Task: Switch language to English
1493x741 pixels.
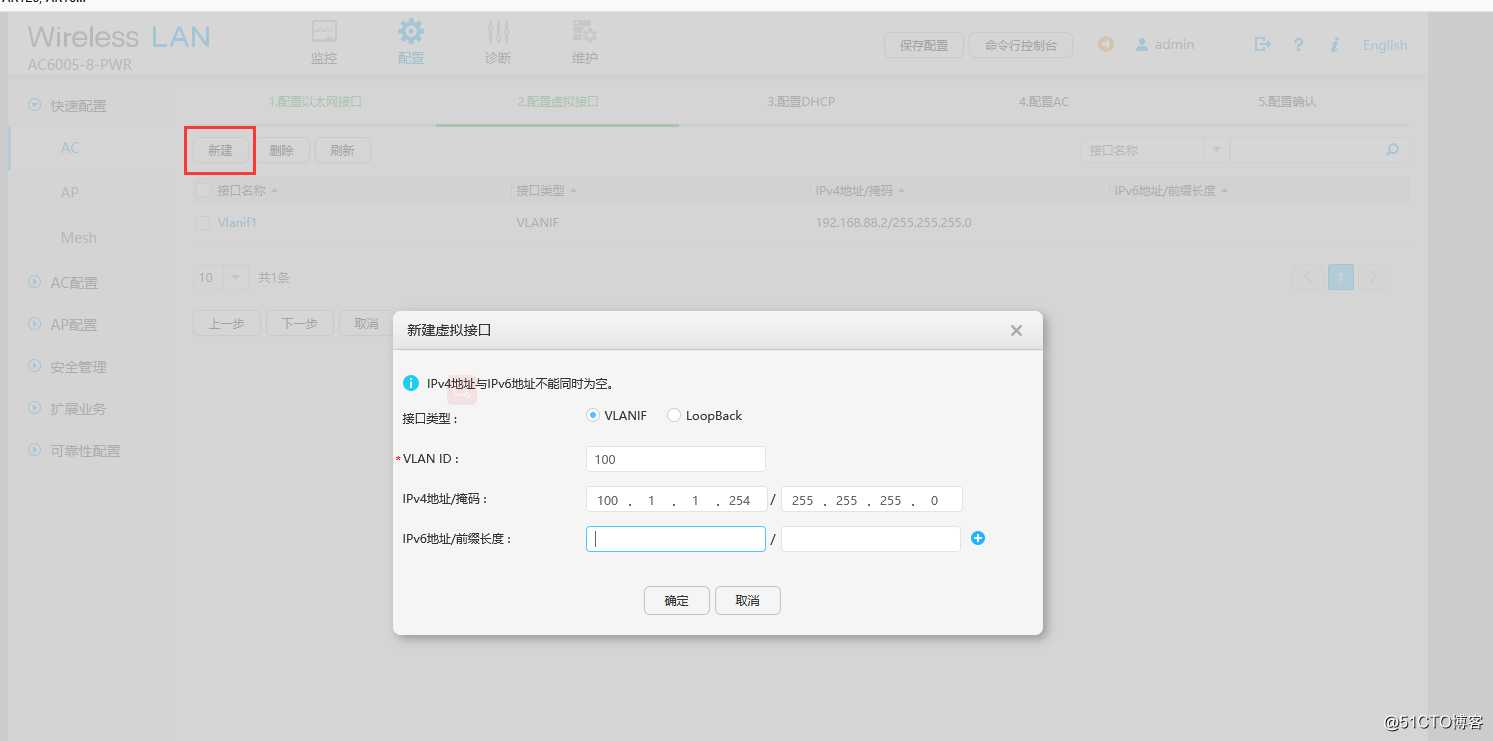Action: pos(1385,45)
